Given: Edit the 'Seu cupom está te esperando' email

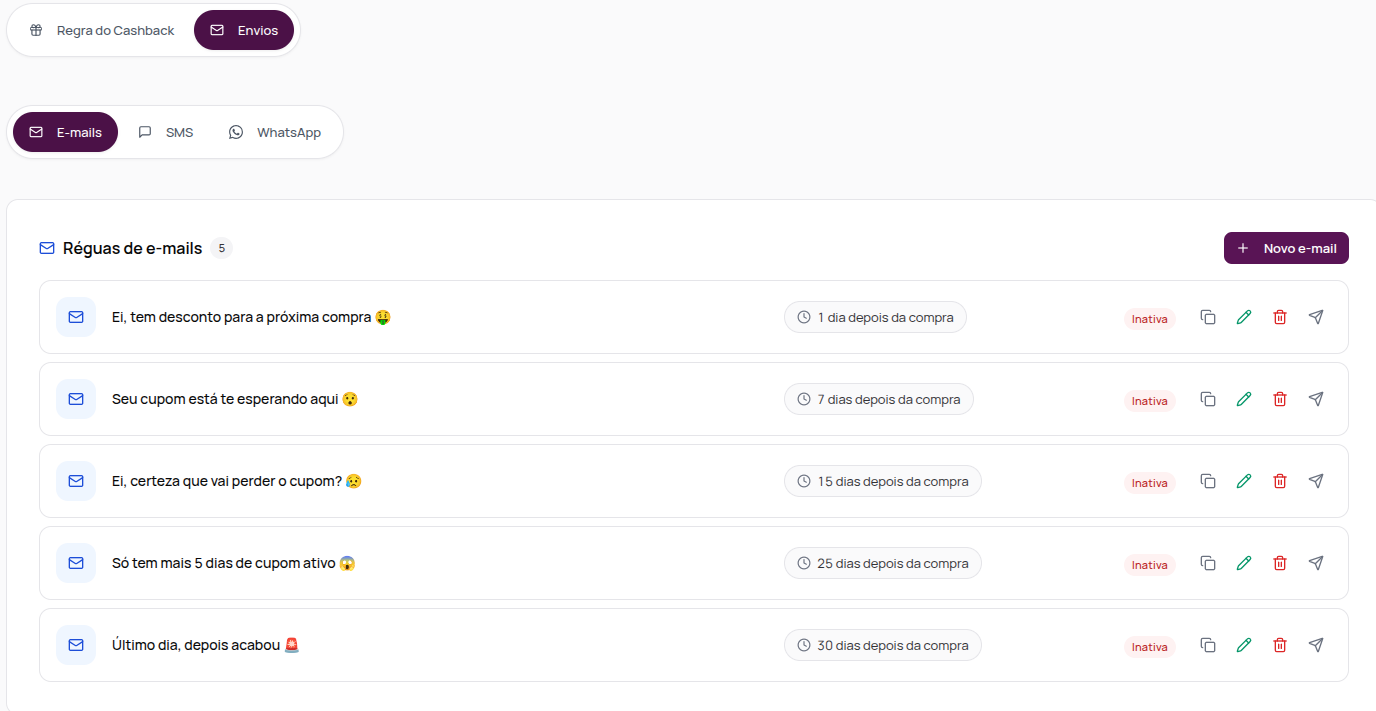Looking at the screenshot, I should point(1244,399).
